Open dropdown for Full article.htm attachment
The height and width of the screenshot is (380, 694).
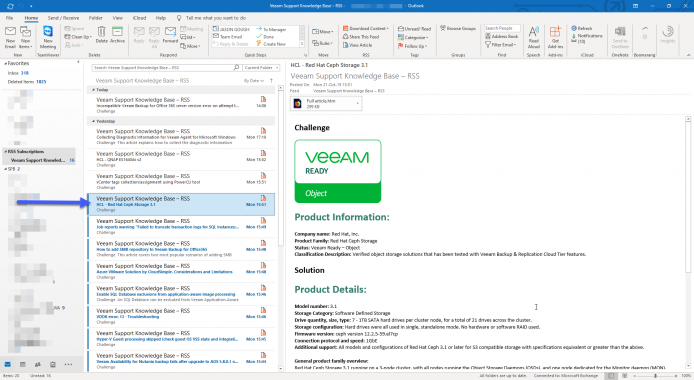click(358, 104)
